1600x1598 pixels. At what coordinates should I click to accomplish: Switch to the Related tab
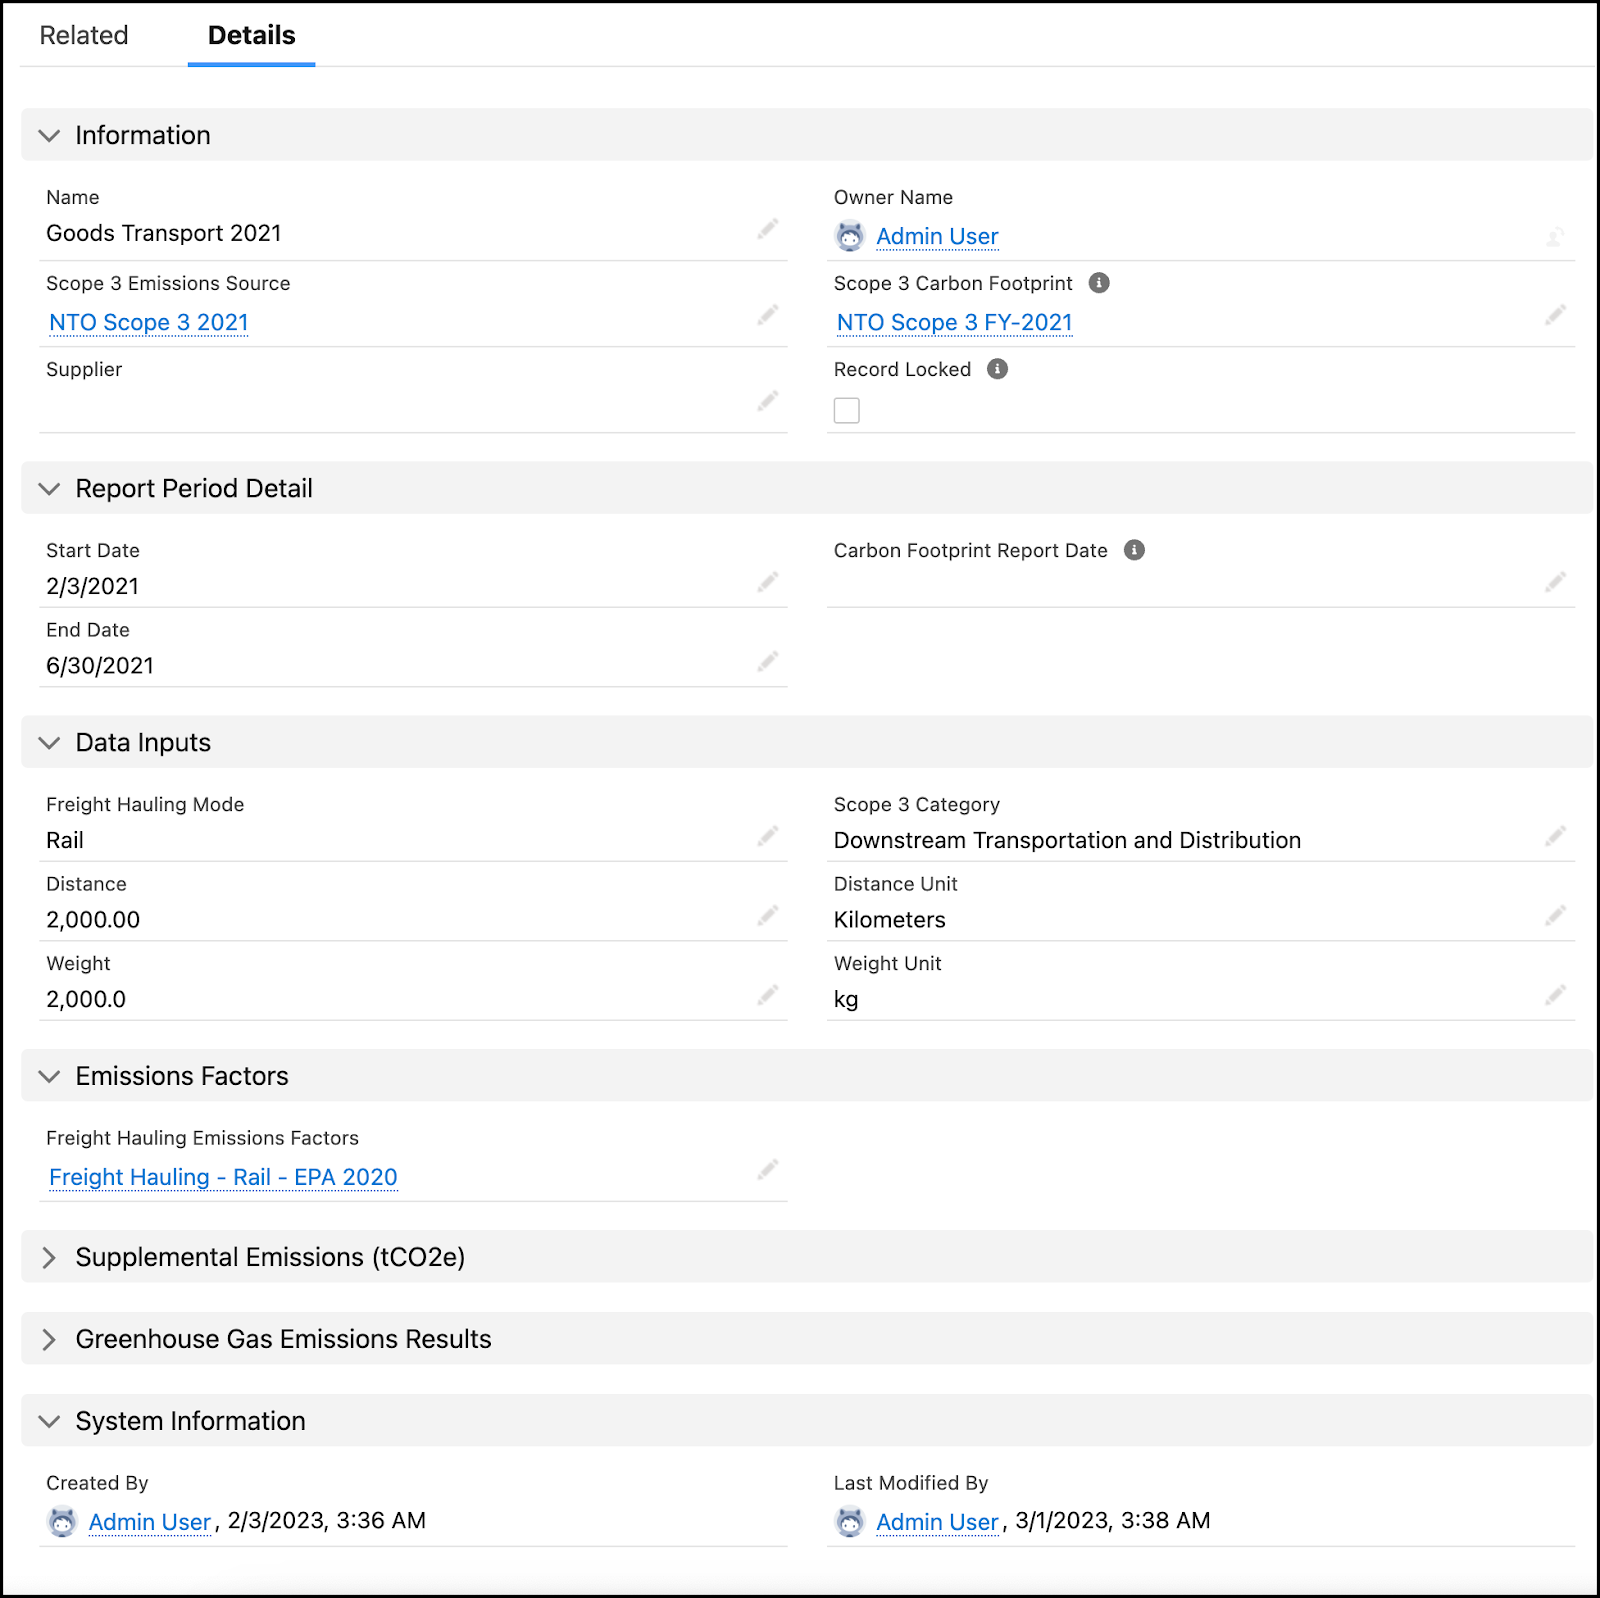point(84,35)
